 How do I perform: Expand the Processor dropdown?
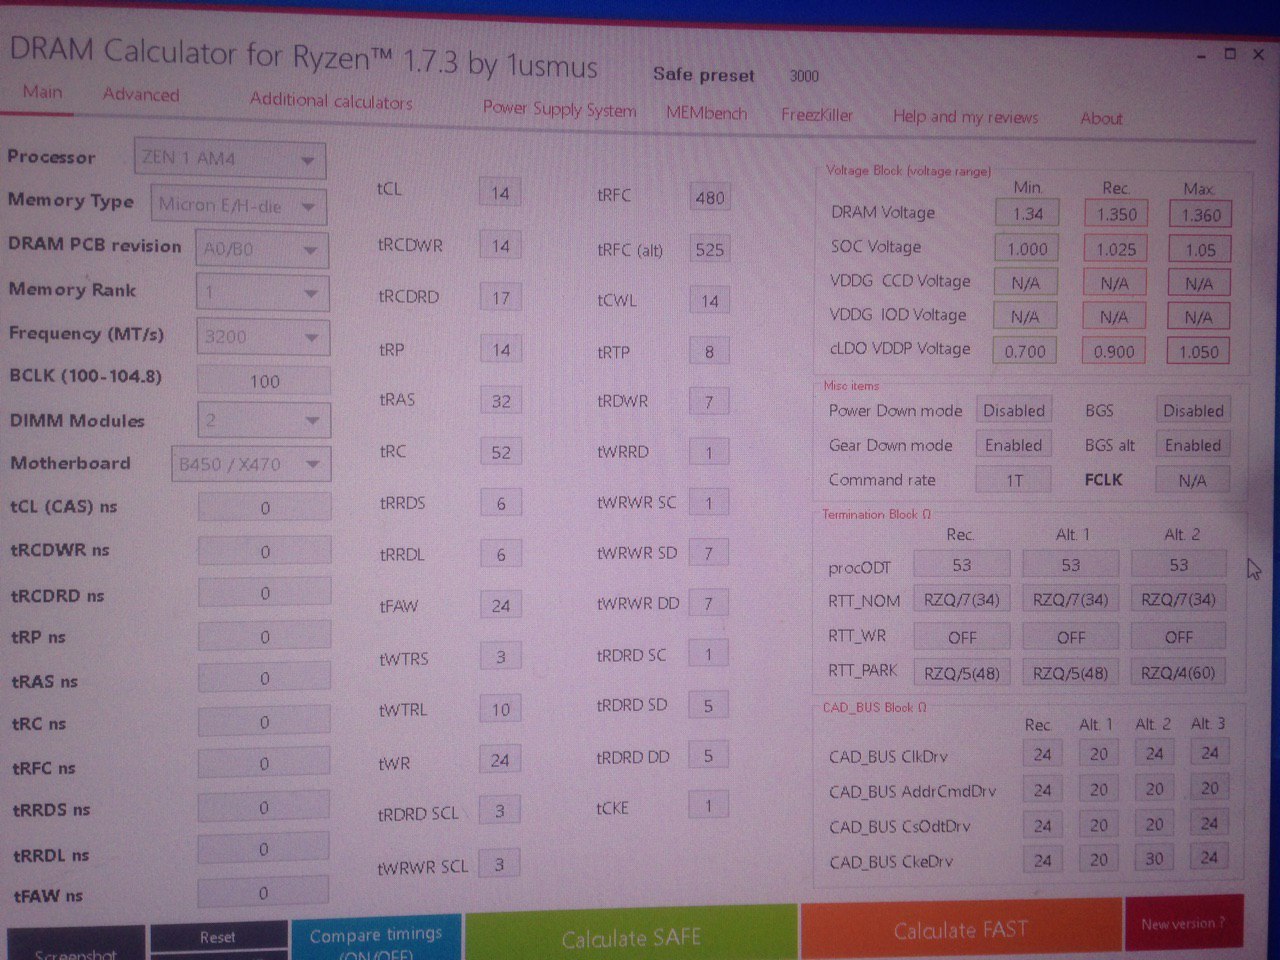pyautogui.click(x=230, y=158)
